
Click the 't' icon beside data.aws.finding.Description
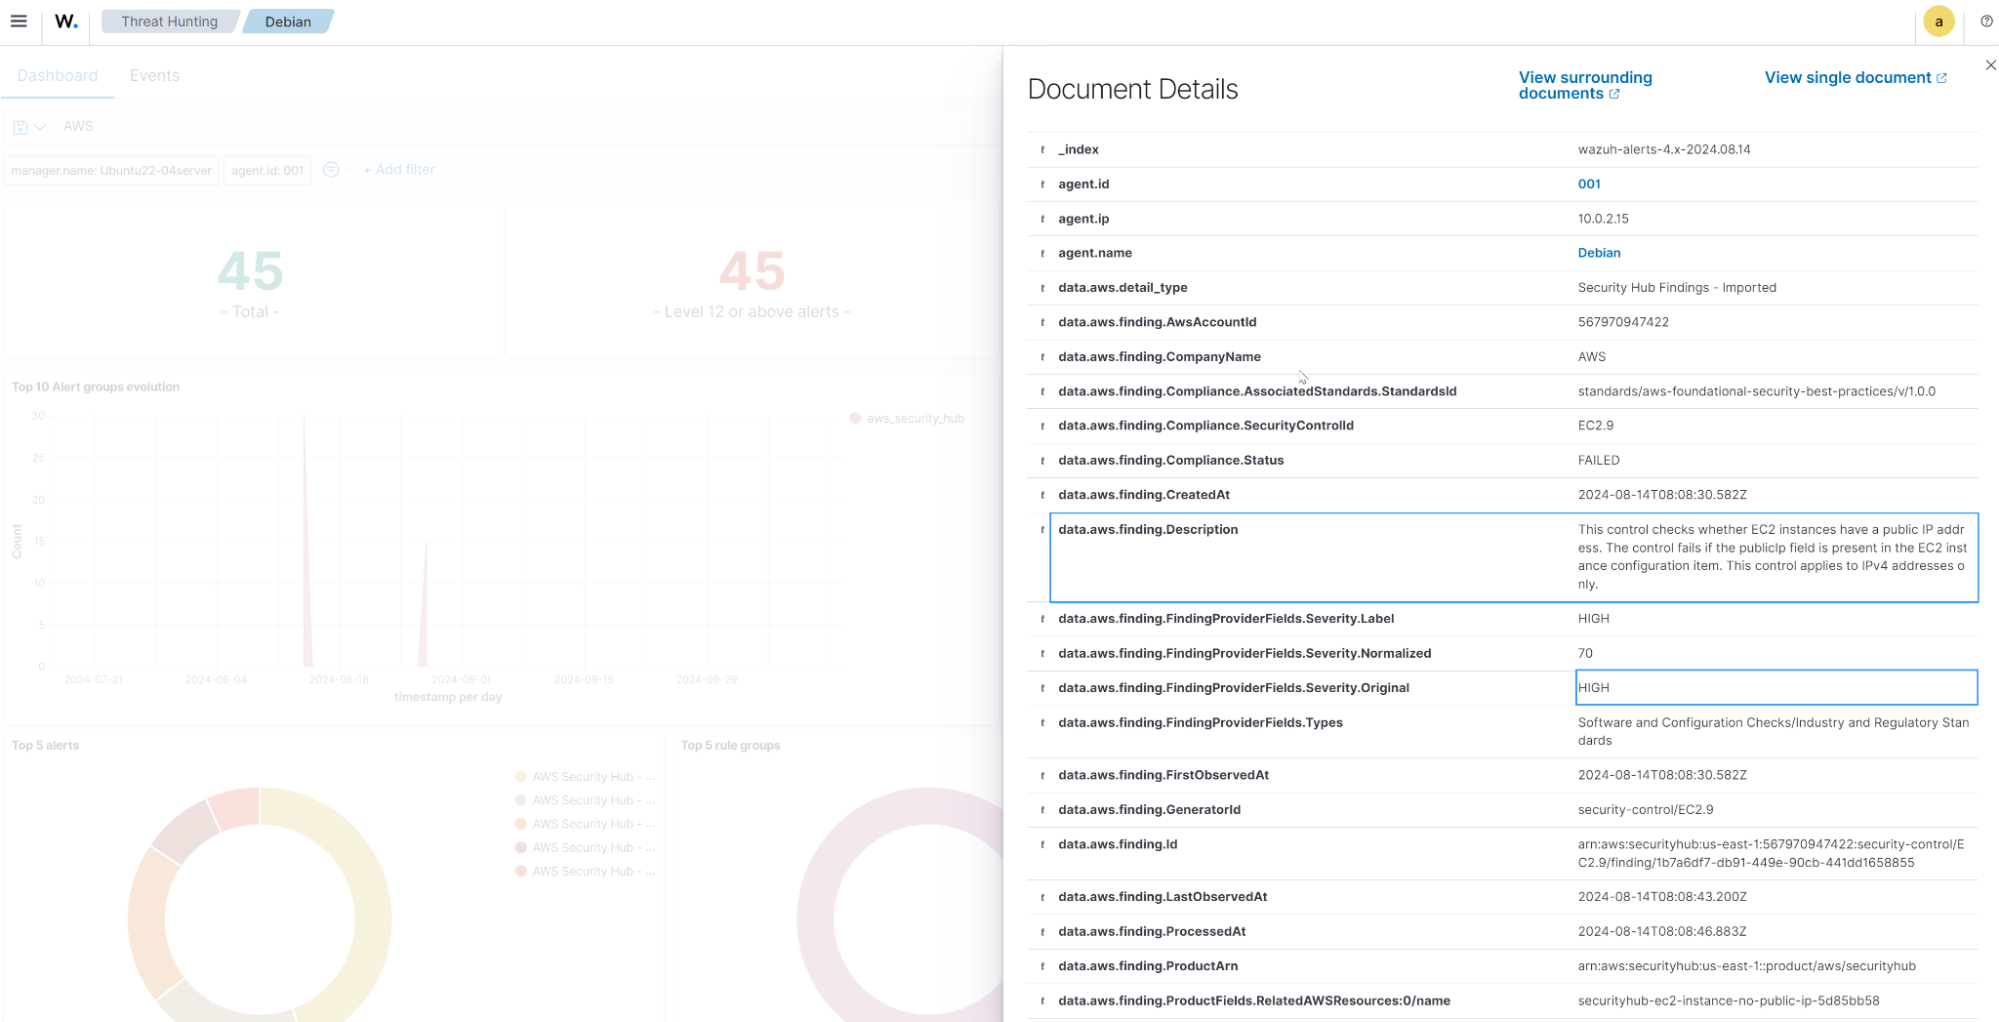pyautogui.click(x=1043, y=529)
